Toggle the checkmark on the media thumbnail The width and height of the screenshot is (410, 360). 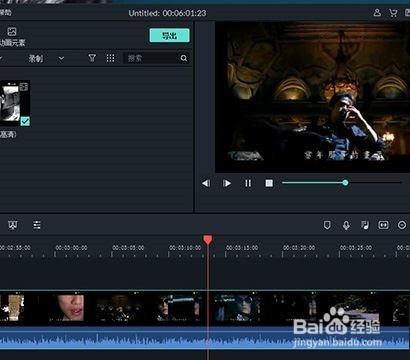(25, 121)
